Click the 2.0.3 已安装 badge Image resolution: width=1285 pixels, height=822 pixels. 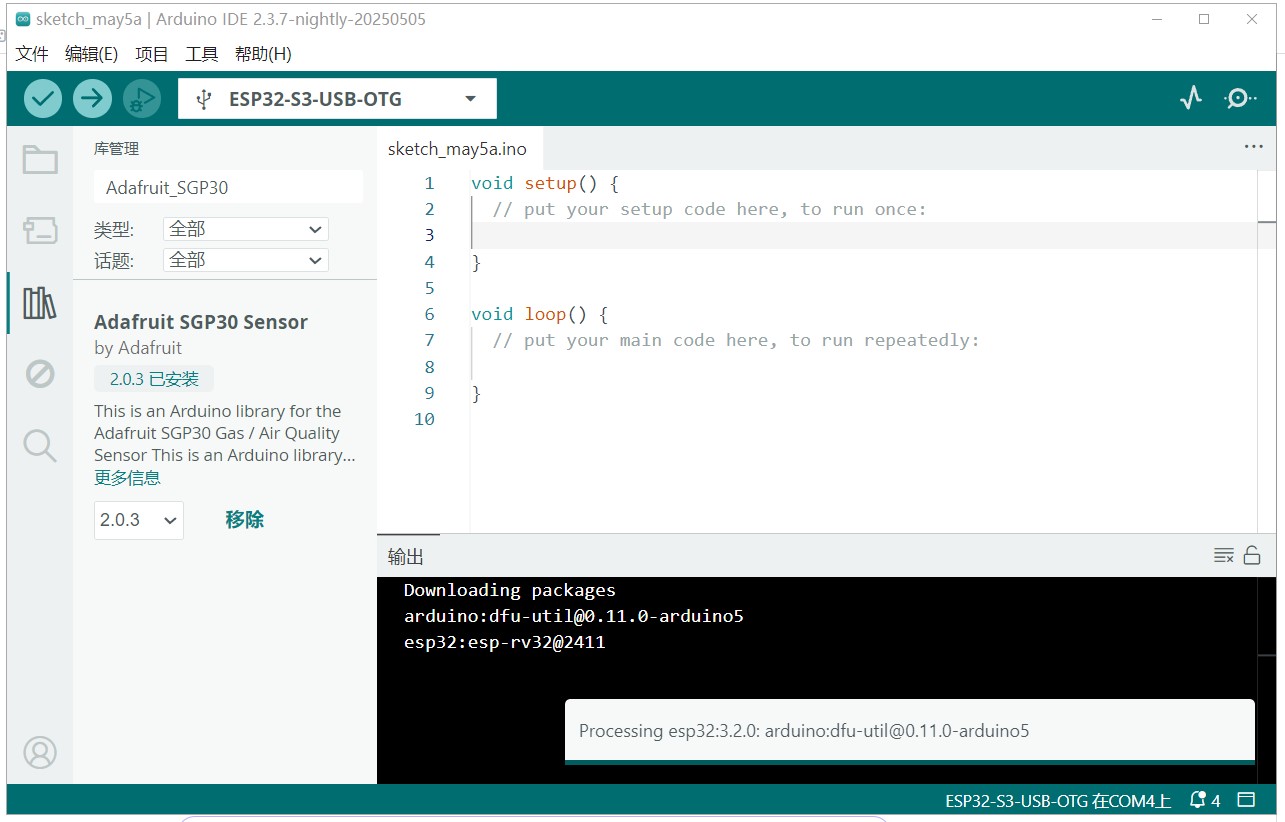(154, 379)
